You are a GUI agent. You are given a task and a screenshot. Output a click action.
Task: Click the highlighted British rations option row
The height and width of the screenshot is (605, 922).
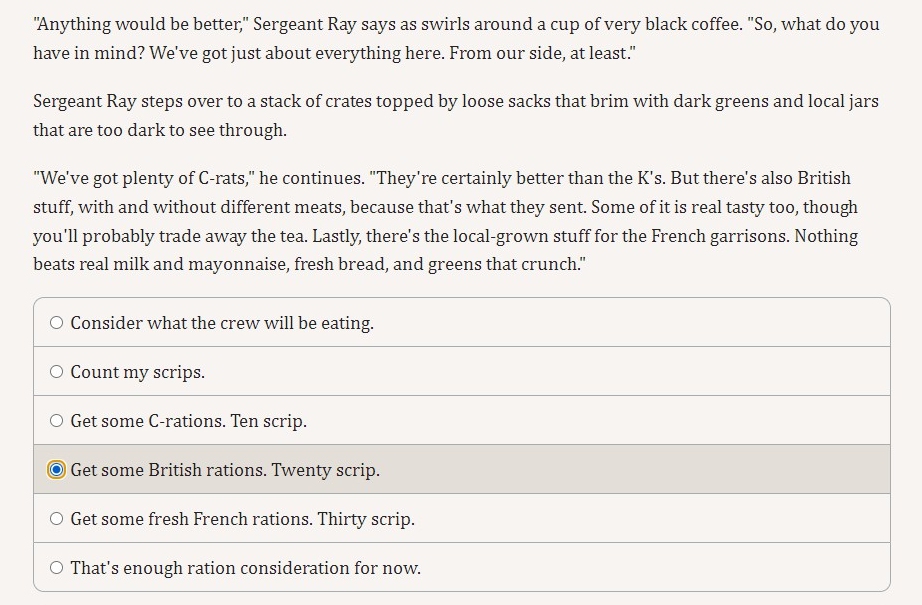(462, 469)
